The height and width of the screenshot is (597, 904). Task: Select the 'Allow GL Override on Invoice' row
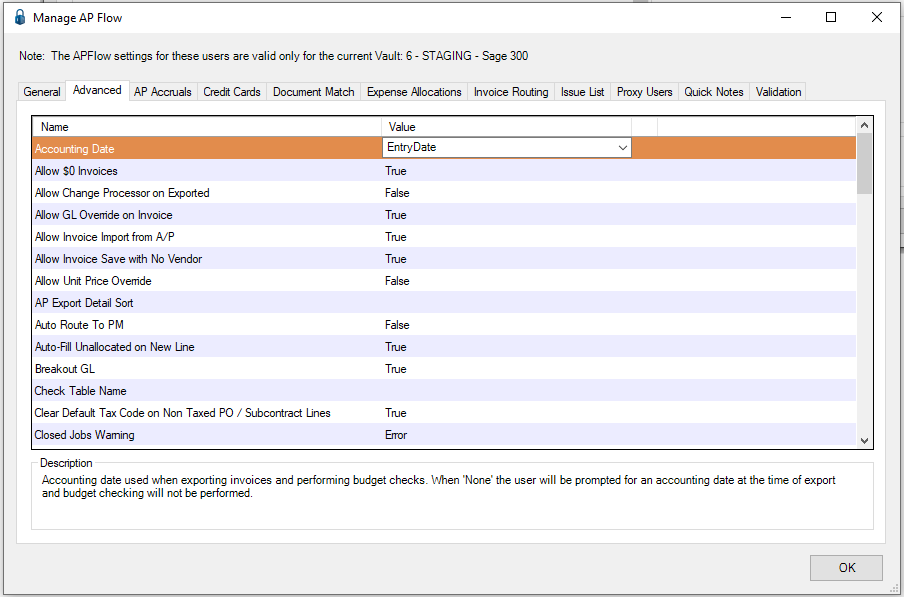445,215
